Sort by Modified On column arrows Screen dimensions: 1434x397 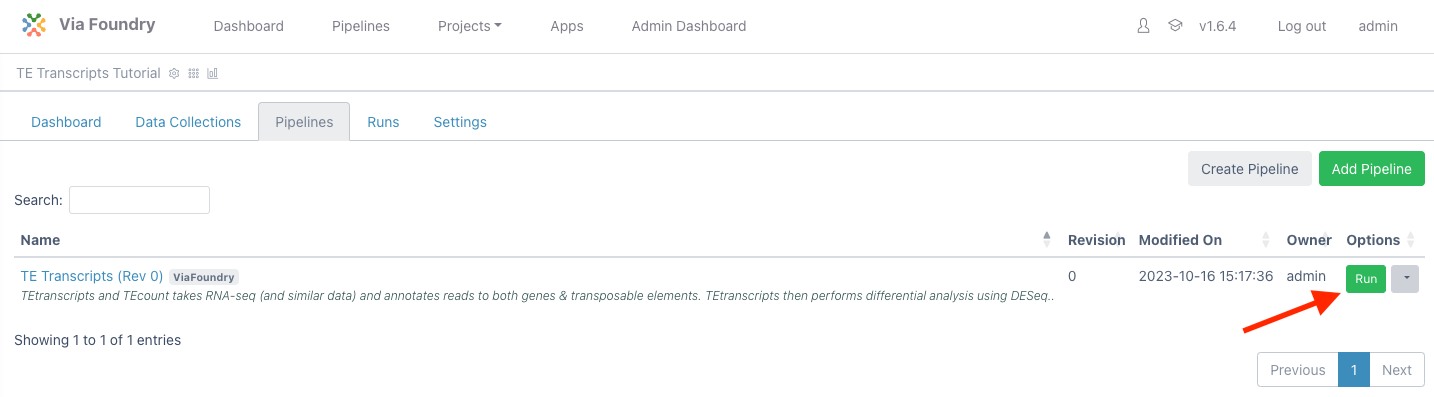[x=1266, y=239]
